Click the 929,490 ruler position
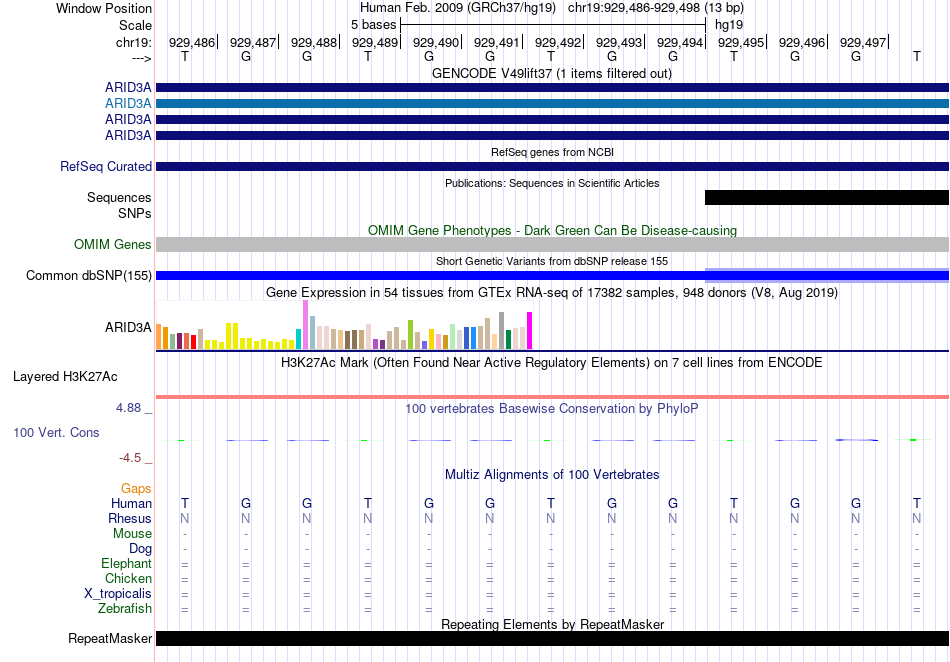Viewport: 950px width, 662px height. 436,42
